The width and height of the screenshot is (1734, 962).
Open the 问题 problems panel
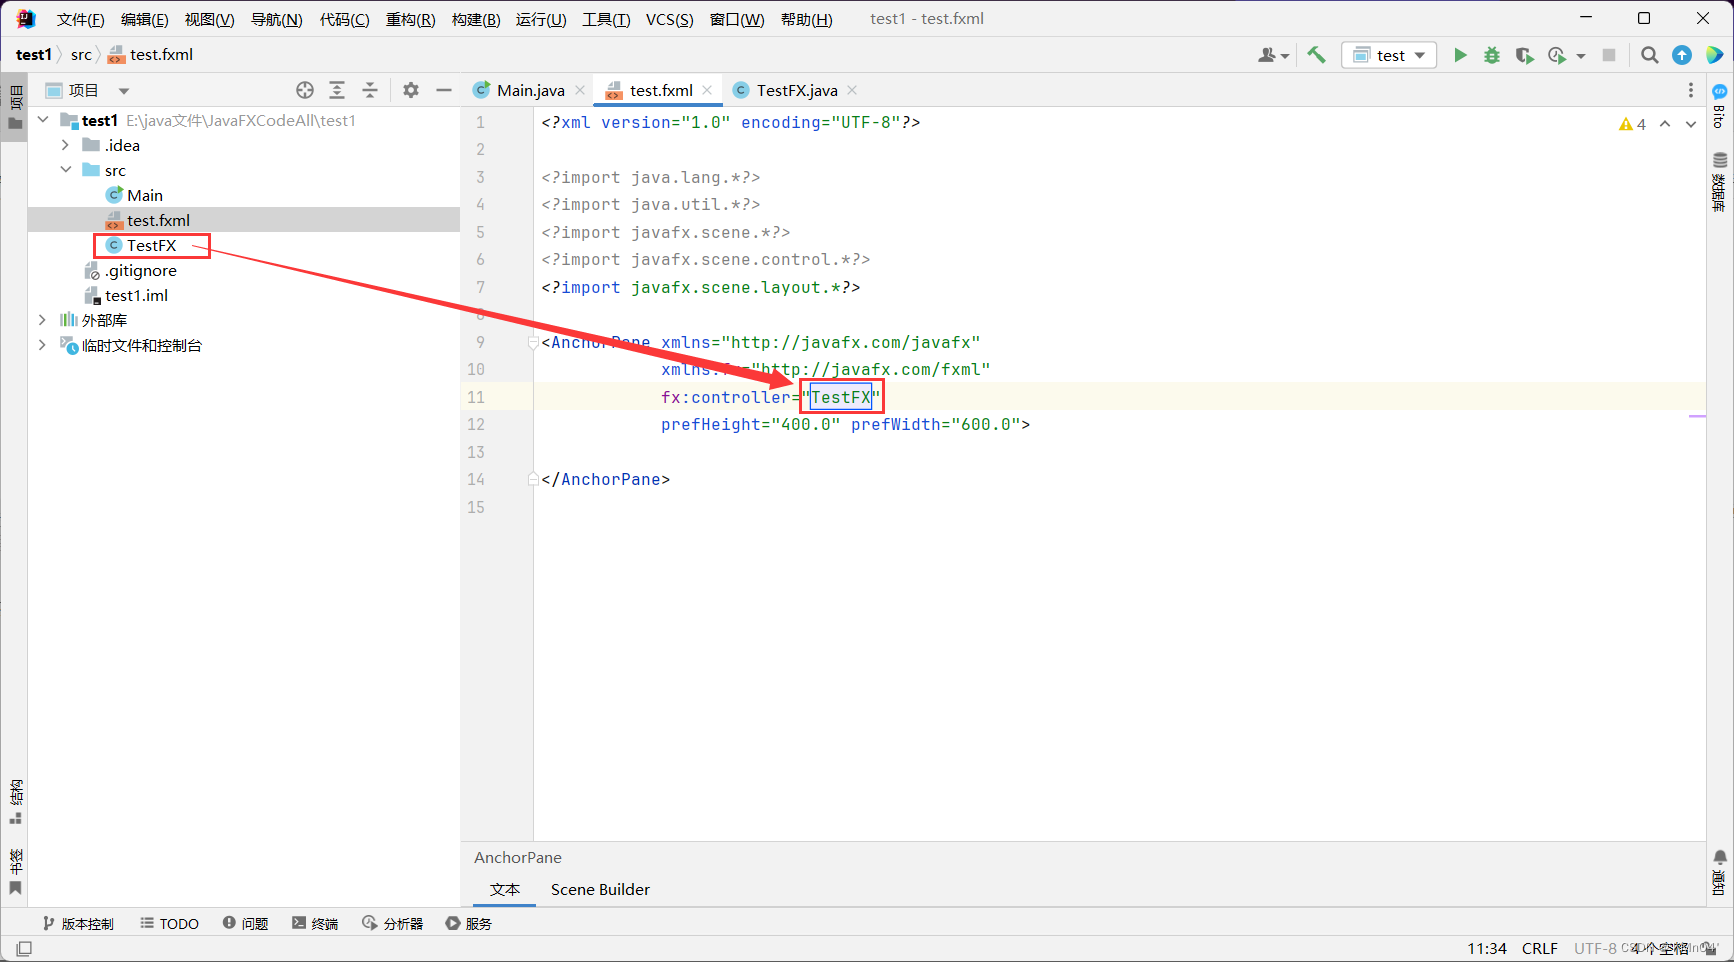[245, 923]
